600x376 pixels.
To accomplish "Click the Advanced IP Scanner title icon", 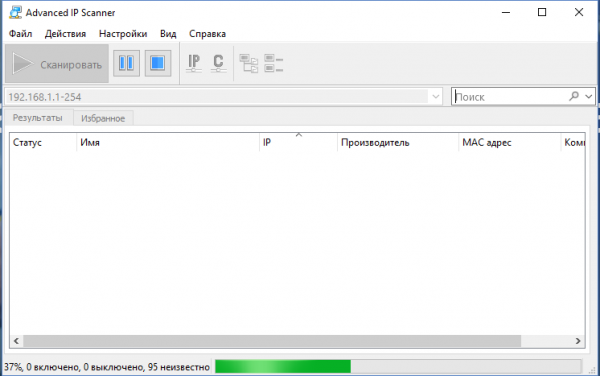I will point(15,12).
